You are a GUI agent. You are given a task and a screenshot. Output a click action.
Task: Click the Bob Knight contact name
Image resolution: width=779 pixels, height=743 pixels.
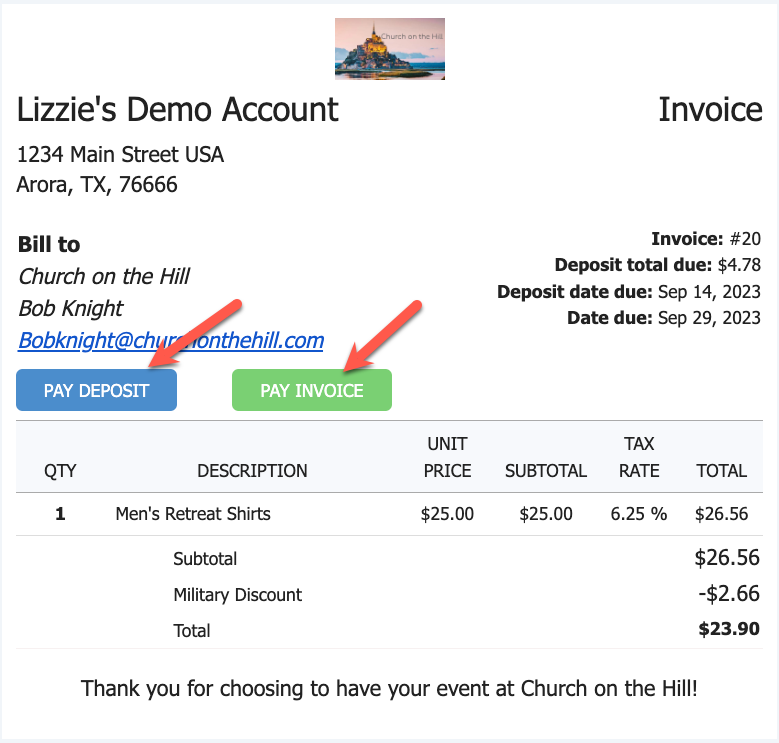71,308
